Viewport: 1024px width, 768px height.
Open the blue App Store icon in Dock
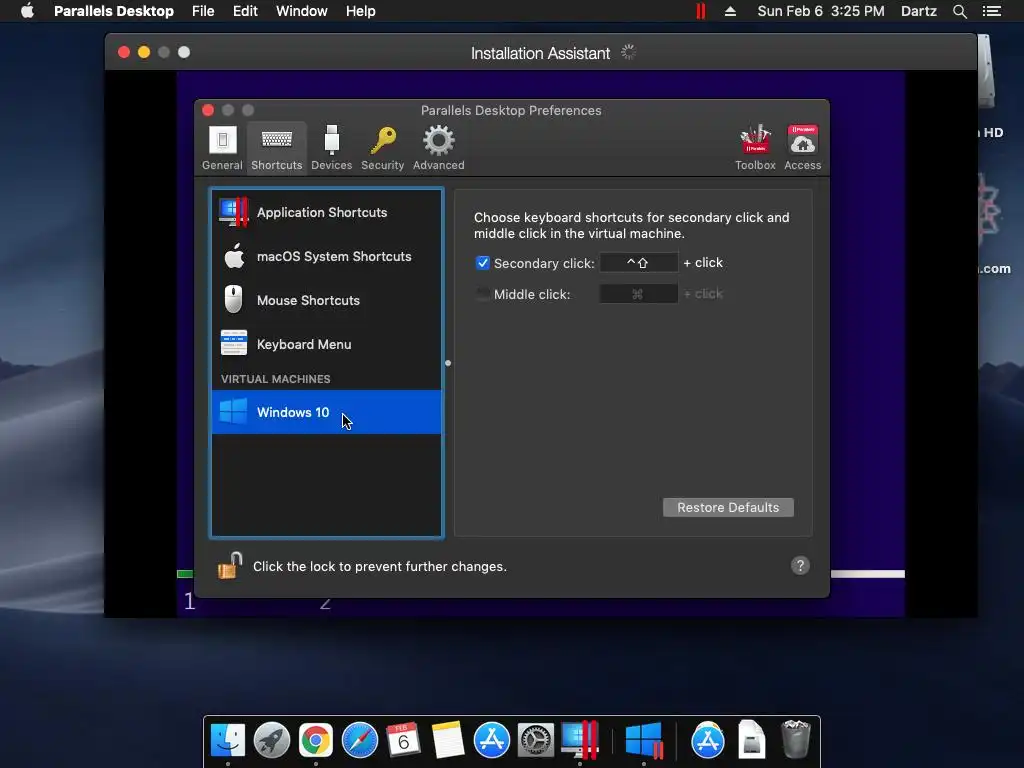point(492,740)
